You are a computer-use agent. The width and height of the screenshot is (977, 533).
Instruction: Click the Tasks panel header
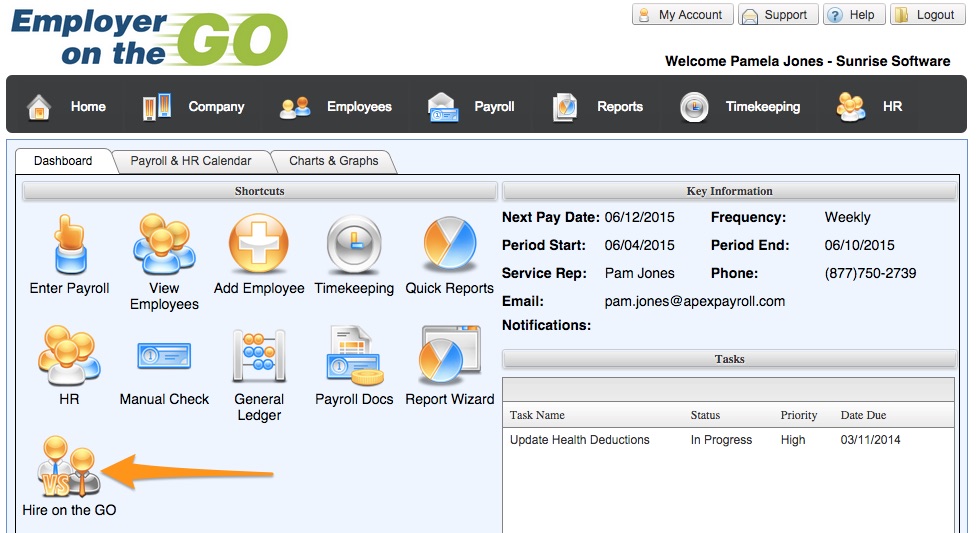tap(729, 358)
